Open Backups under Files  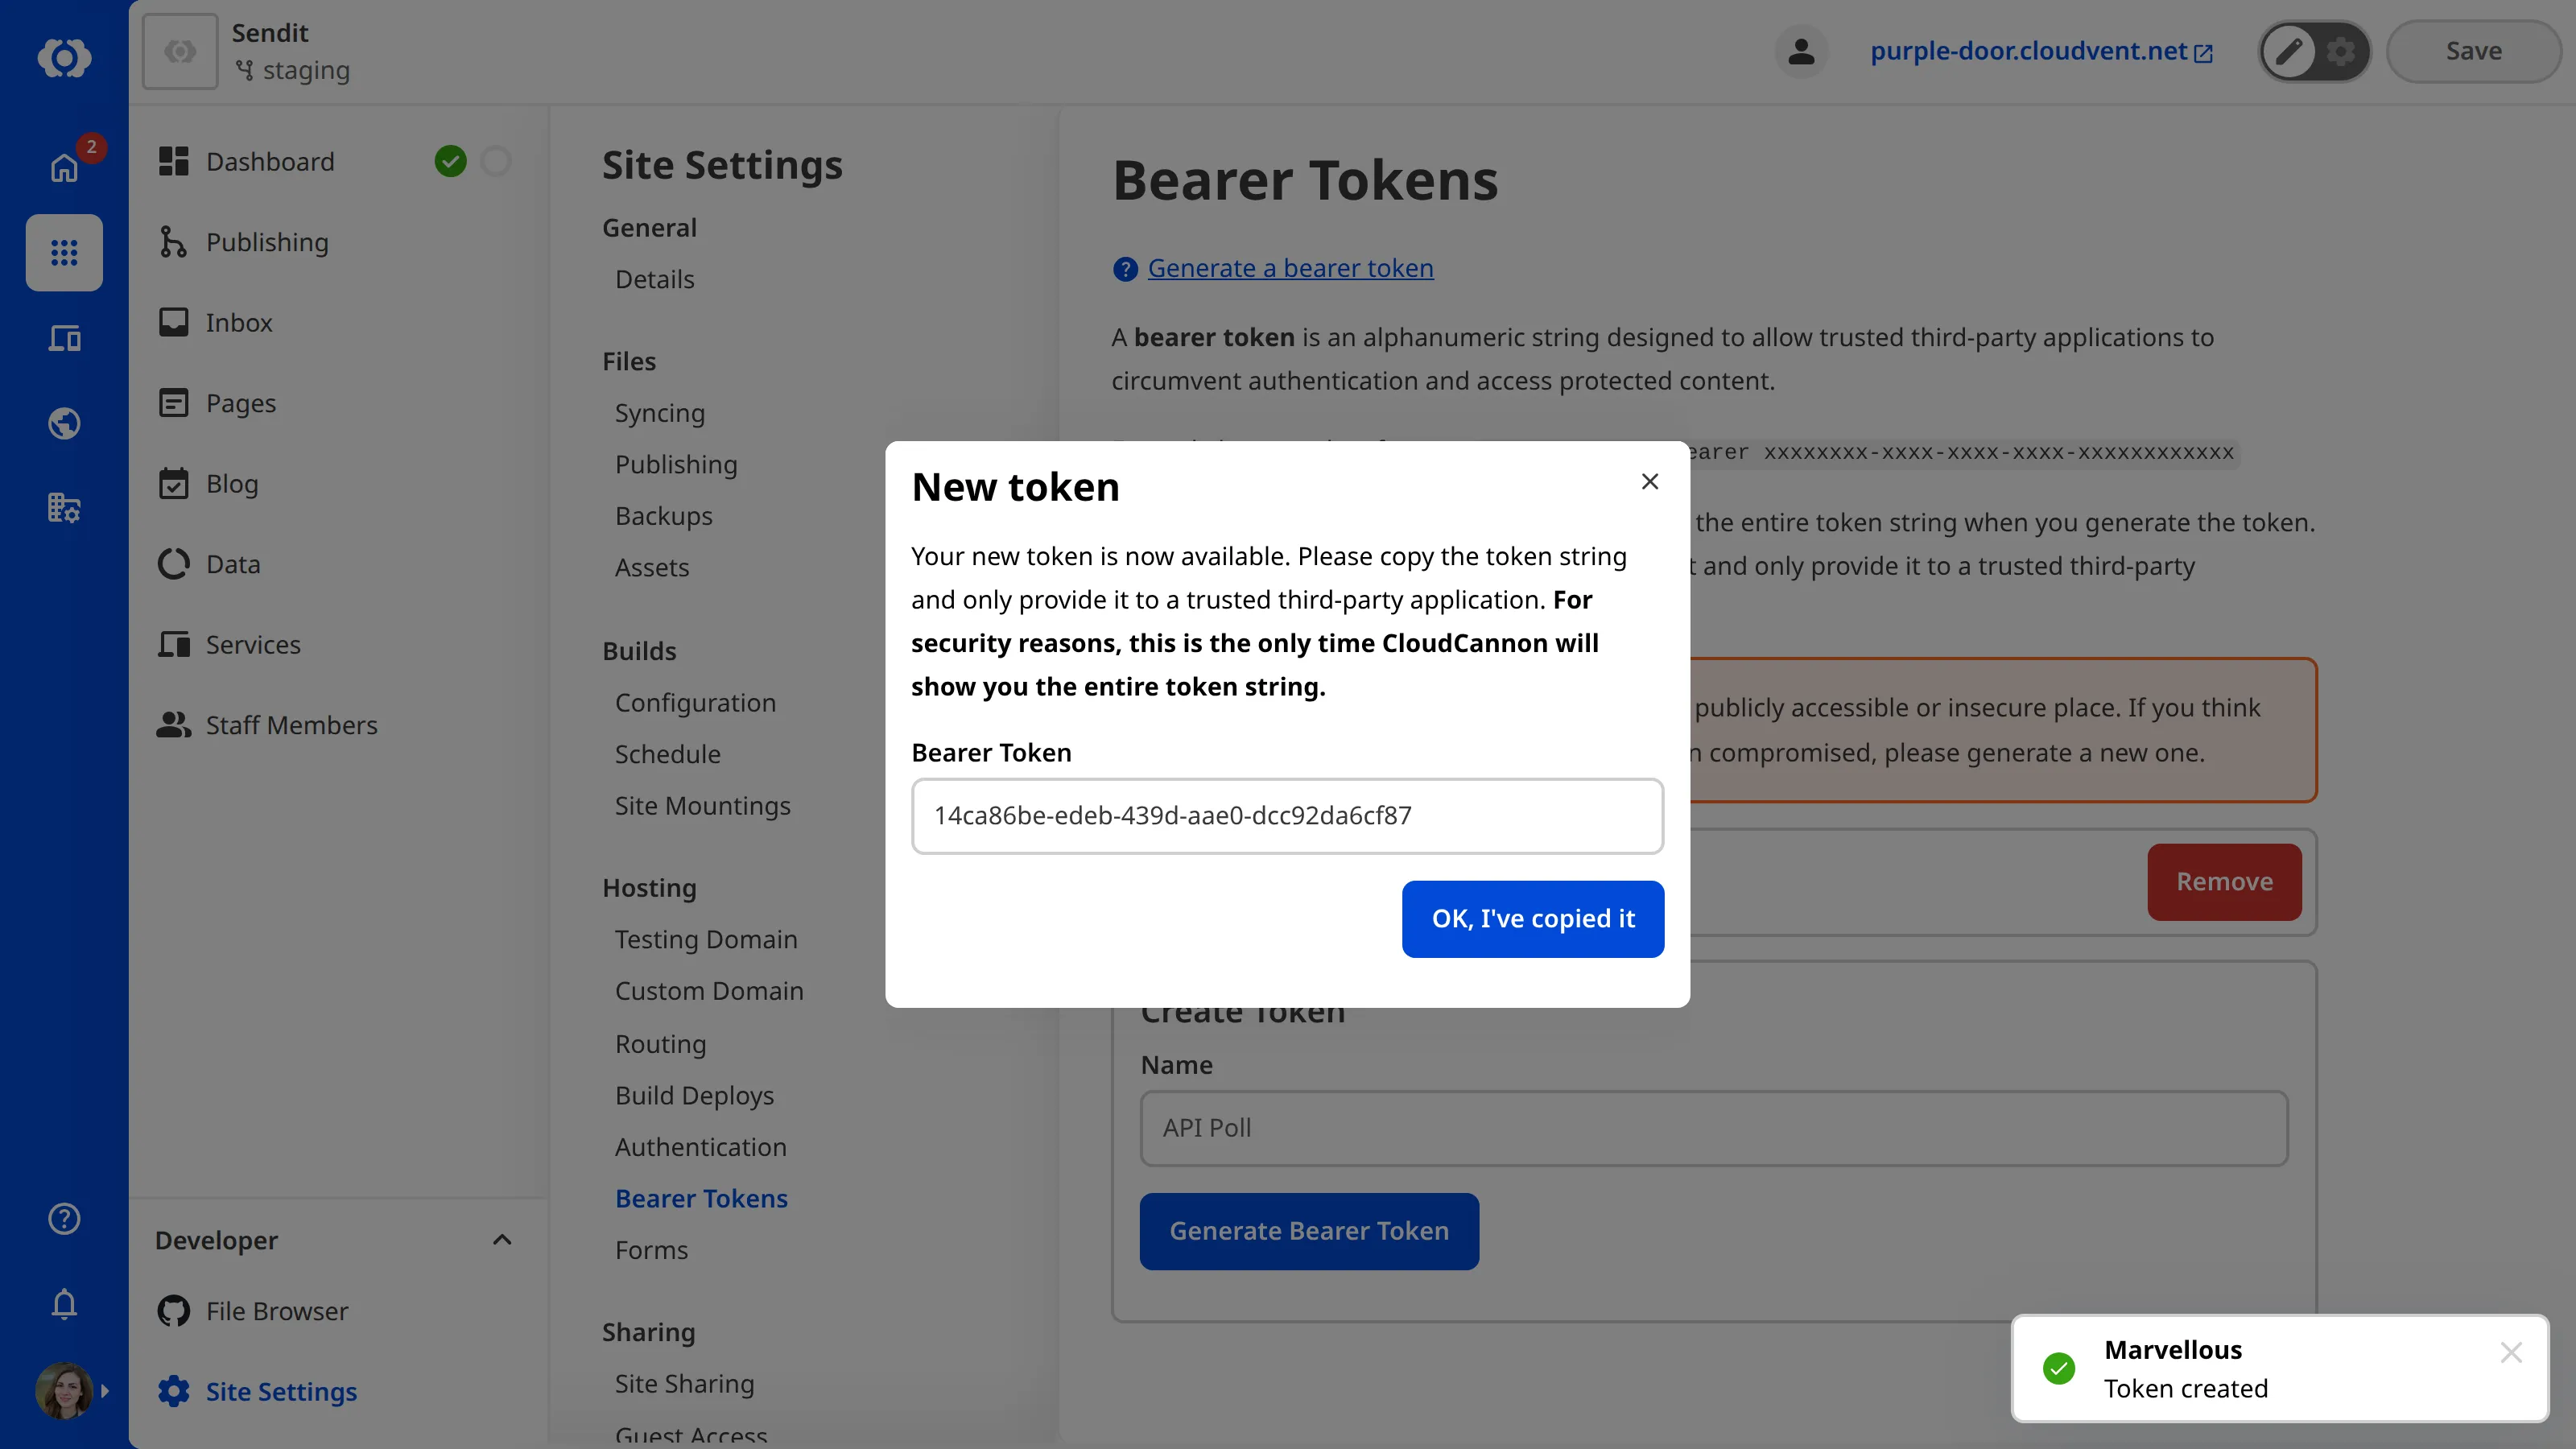663,516
